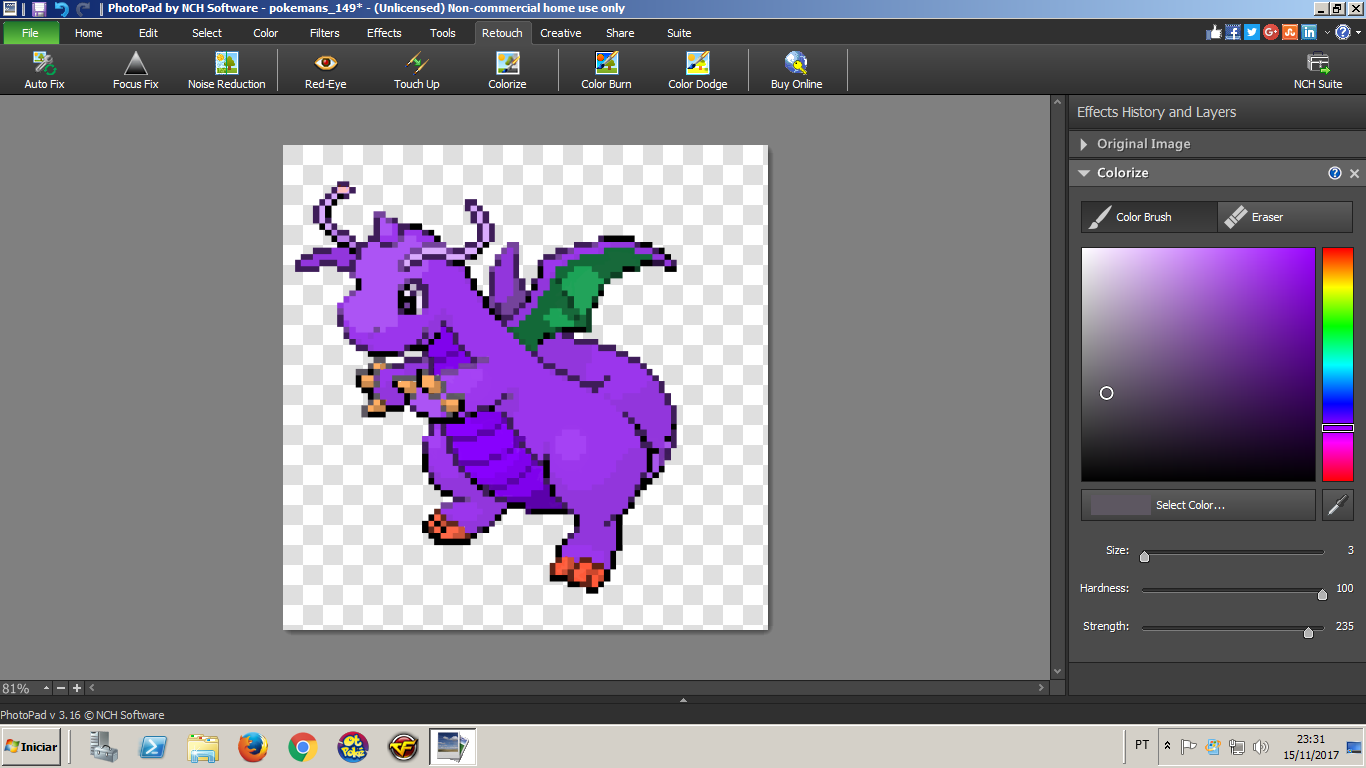Click the save floppy disk icon

[39, 8]
